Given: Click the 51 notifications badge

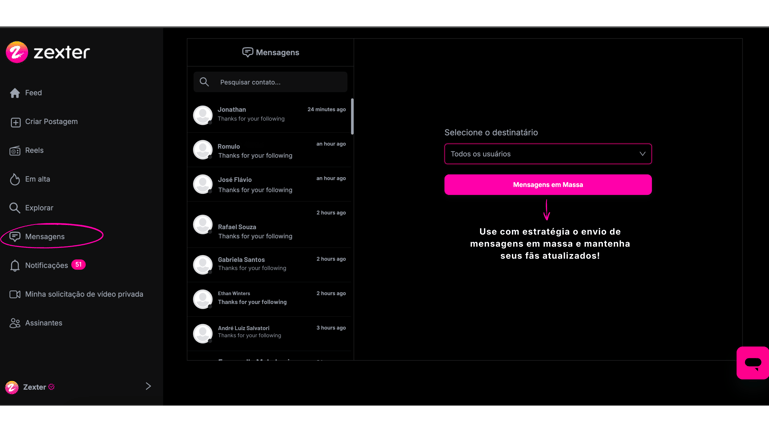Looking at the screenshot, I should [x=78, y=265].
